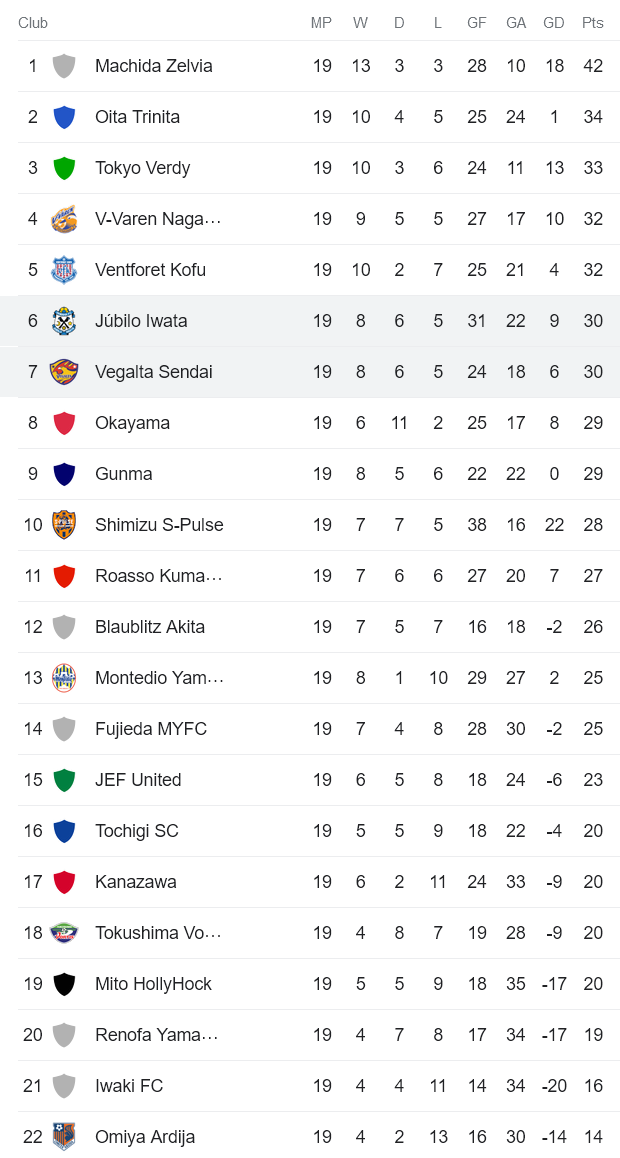Click the Oita Trinita badge icon

64,117
